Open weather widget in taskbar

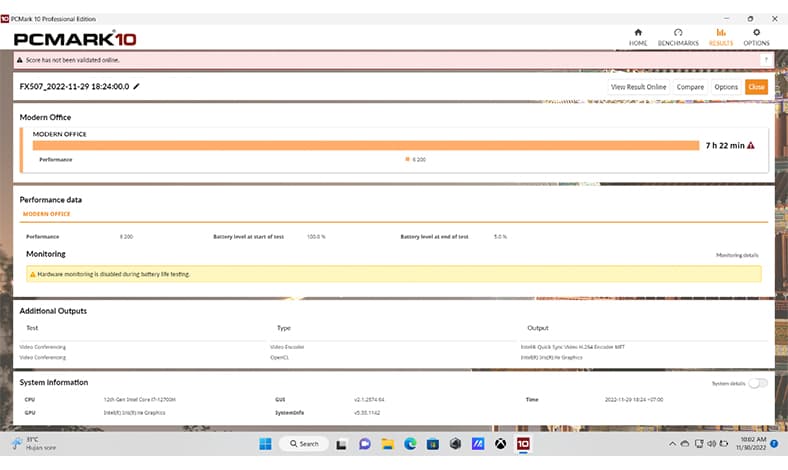tap(34, 443)
